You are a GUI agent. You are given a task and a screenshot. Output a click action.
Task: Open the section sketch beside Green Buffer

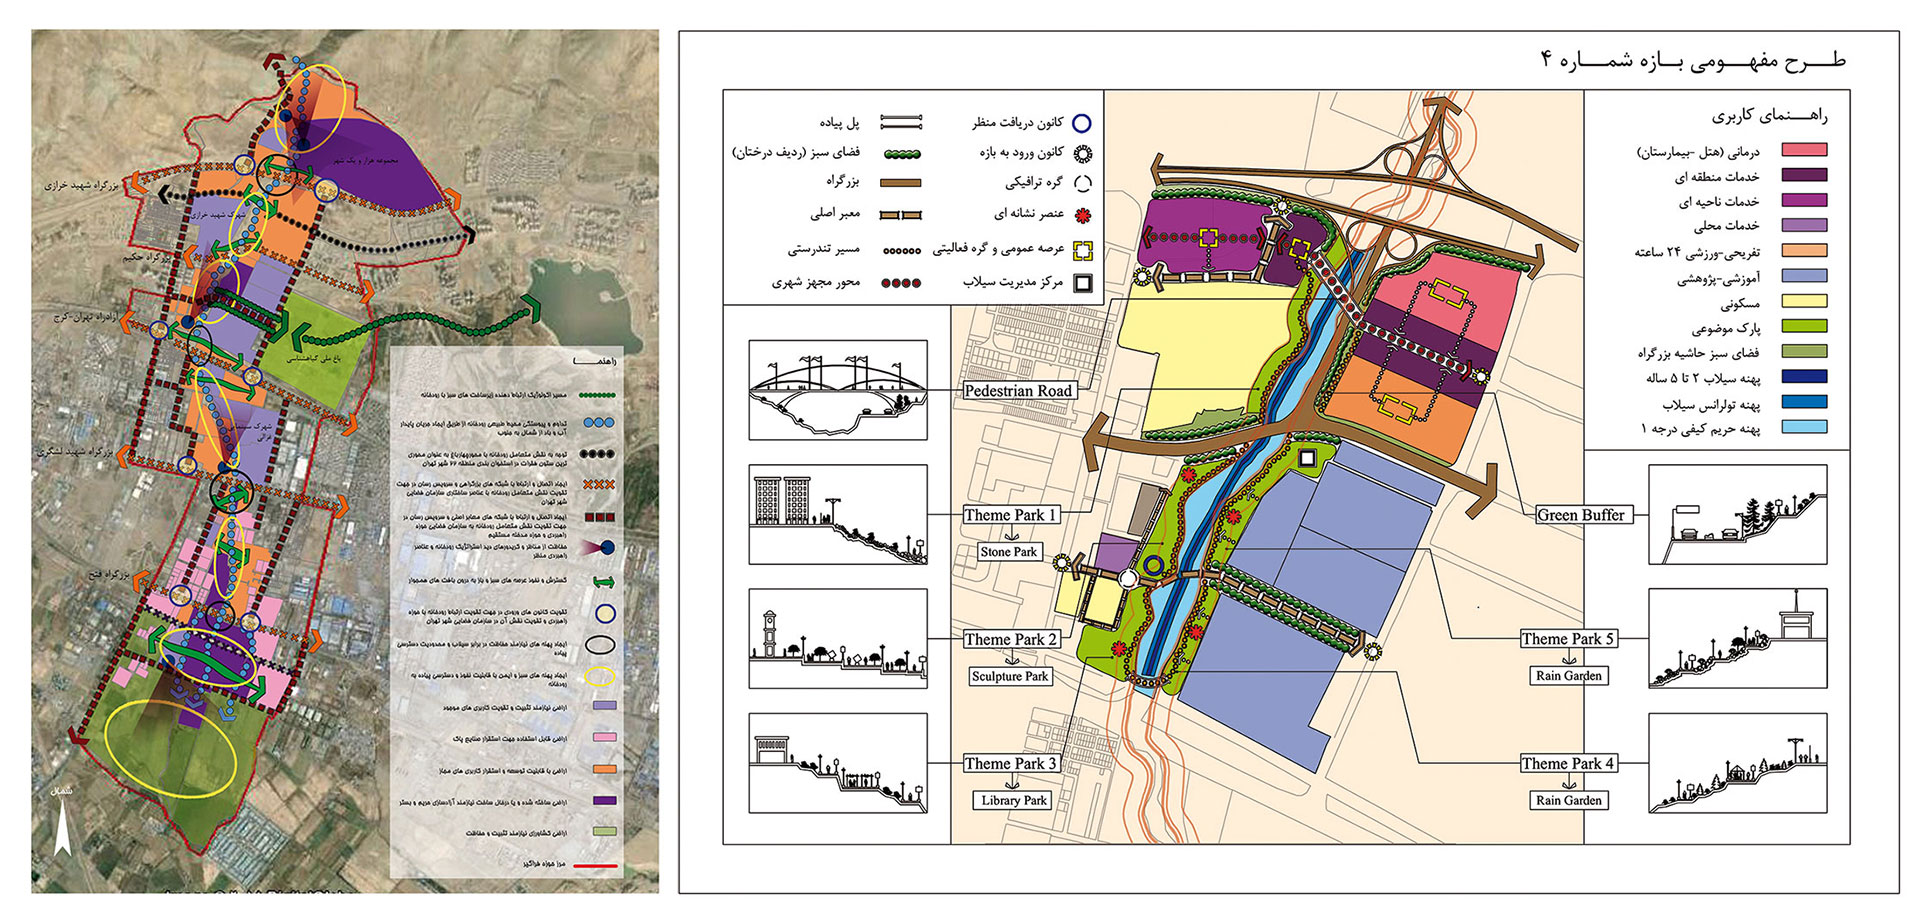pos(1736,515)
